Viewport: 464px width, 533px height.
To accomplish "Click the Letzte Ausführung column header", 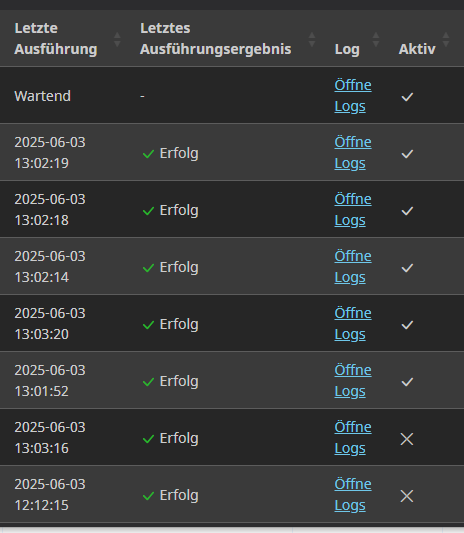I will pos(56,38).
